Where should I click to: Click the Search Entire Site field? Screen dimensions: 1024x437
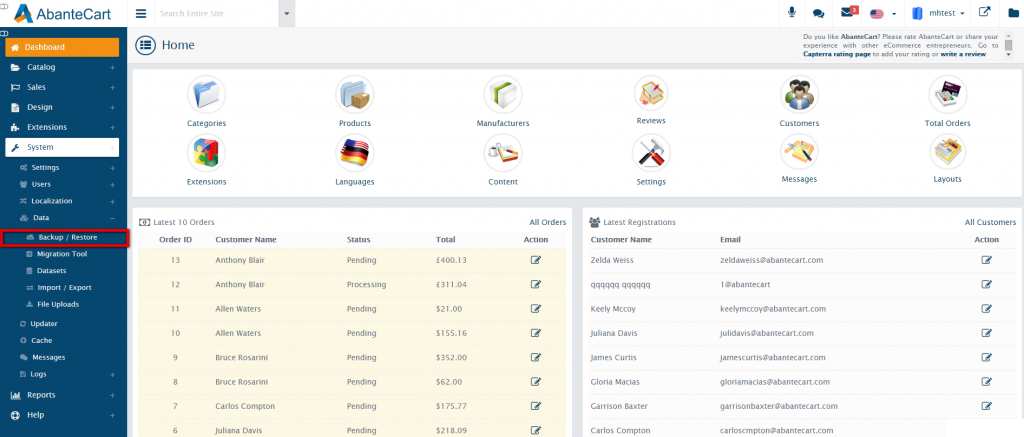click(217, 13)
